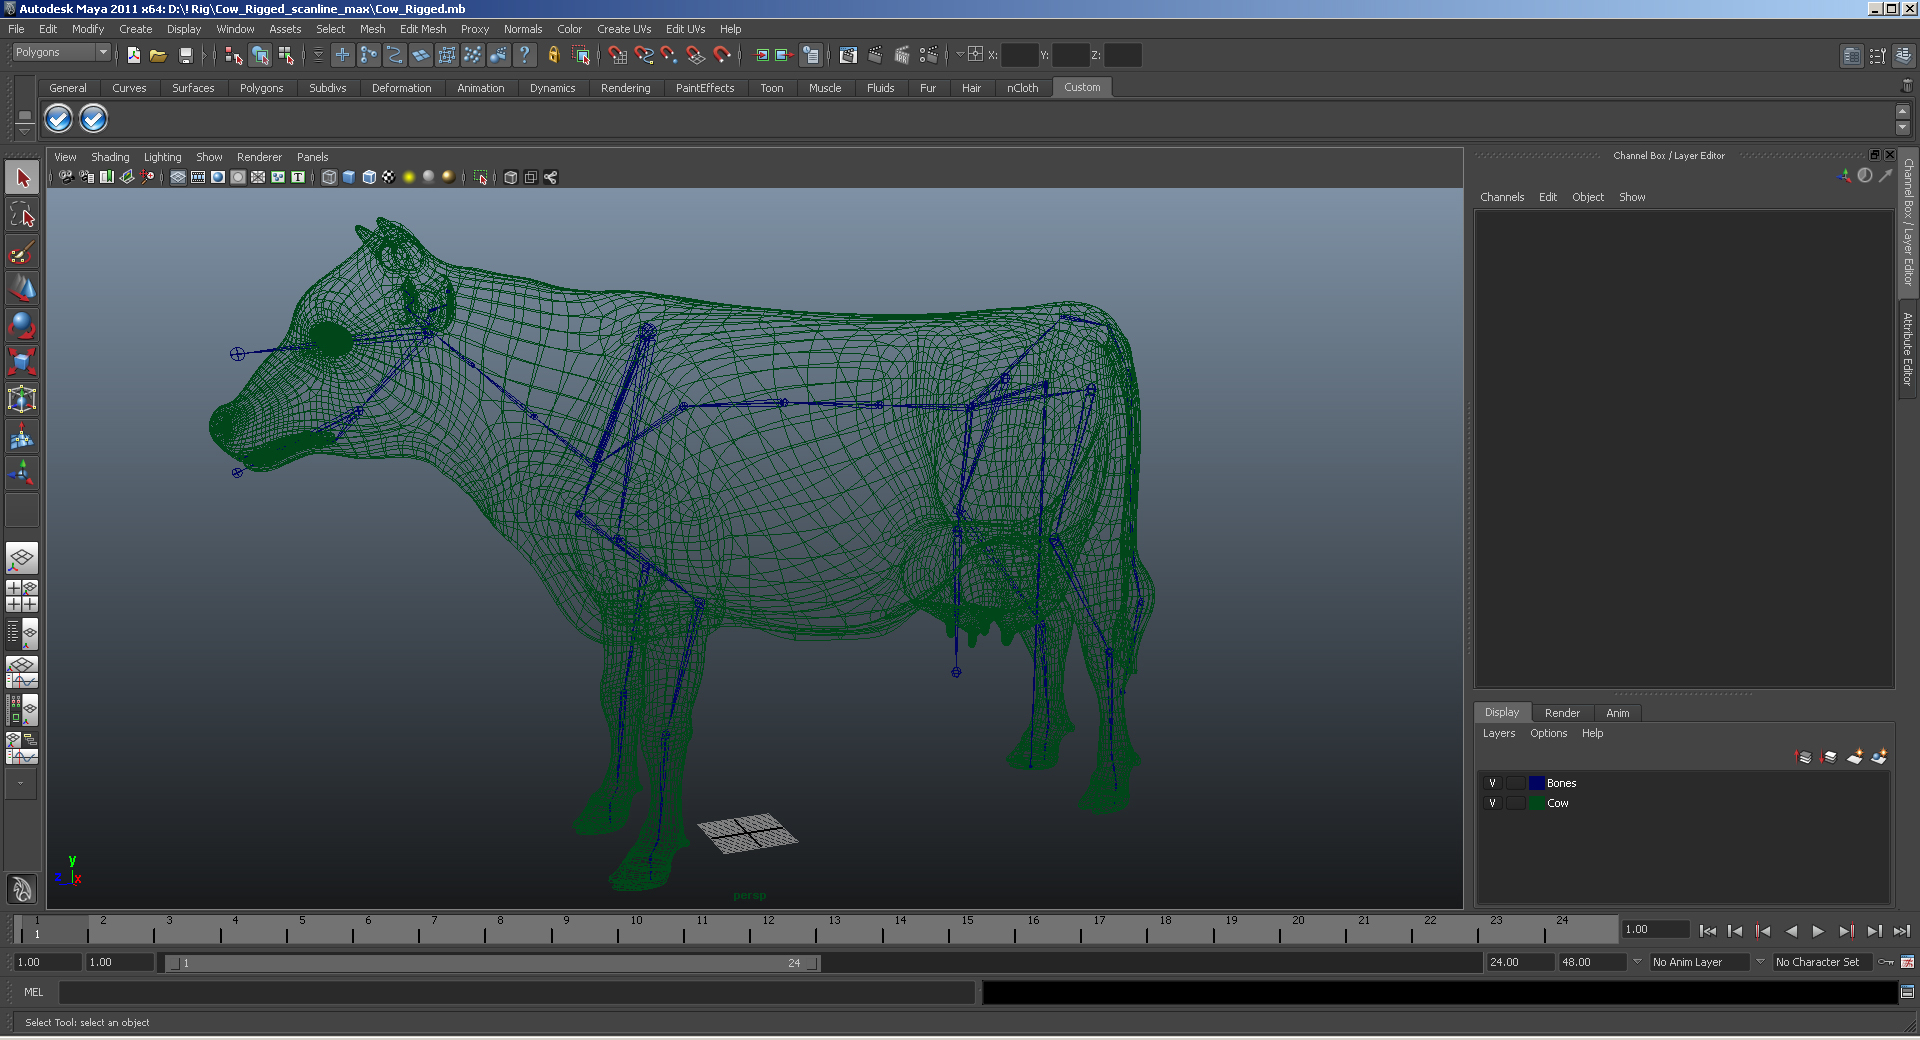The width and height of the screenshot is (1920, 1040).
Task: Open the Polygons menu set dropdown
Action: point(60,52)
